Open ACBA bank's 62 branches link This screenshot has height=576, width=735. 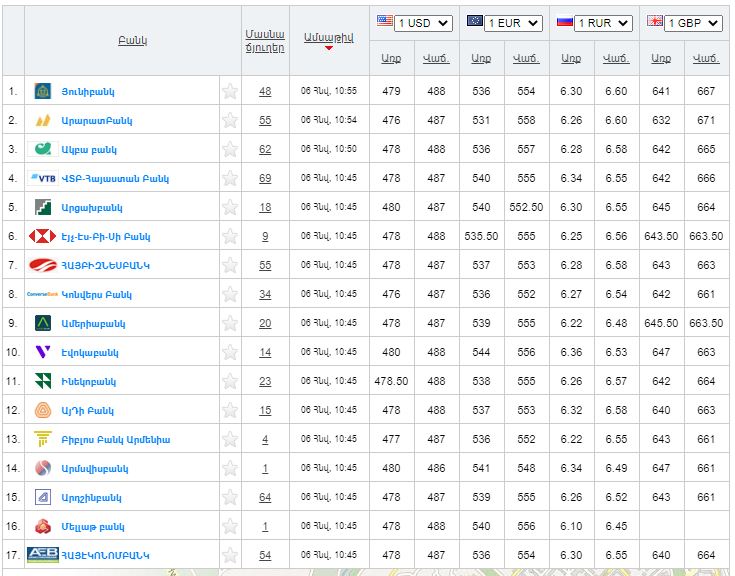point(265,150)
